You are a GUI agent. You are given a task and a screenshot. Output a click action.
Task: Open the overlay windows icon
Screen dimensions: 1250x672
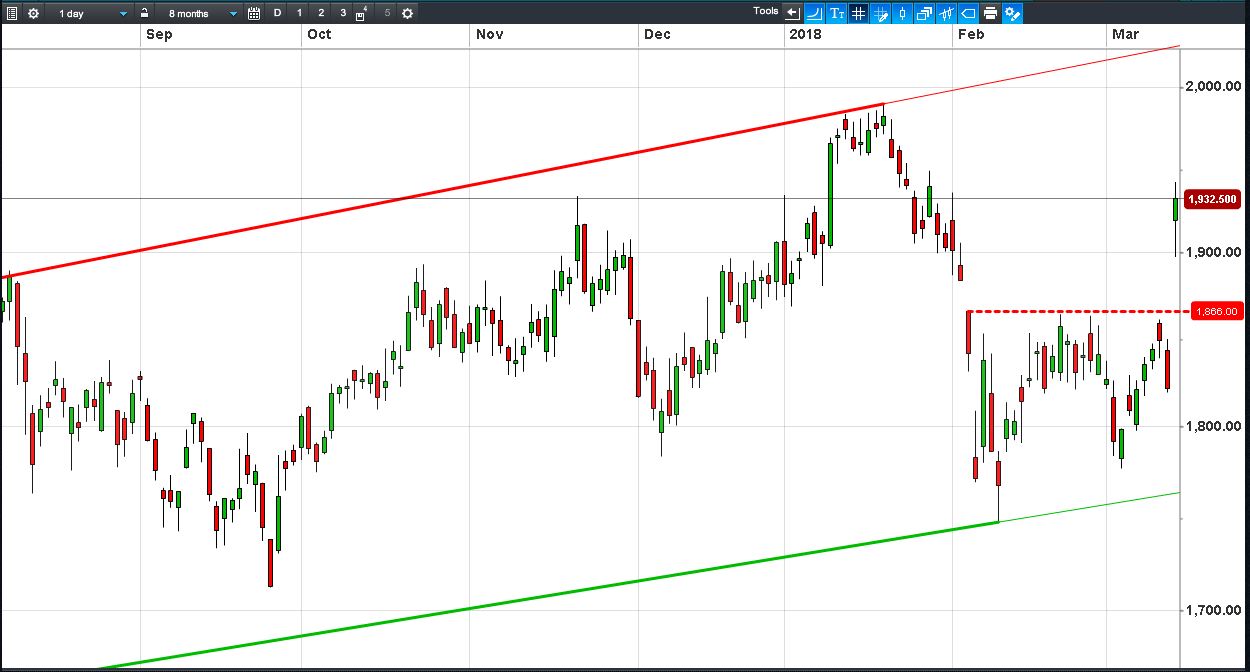pos(924,13)
